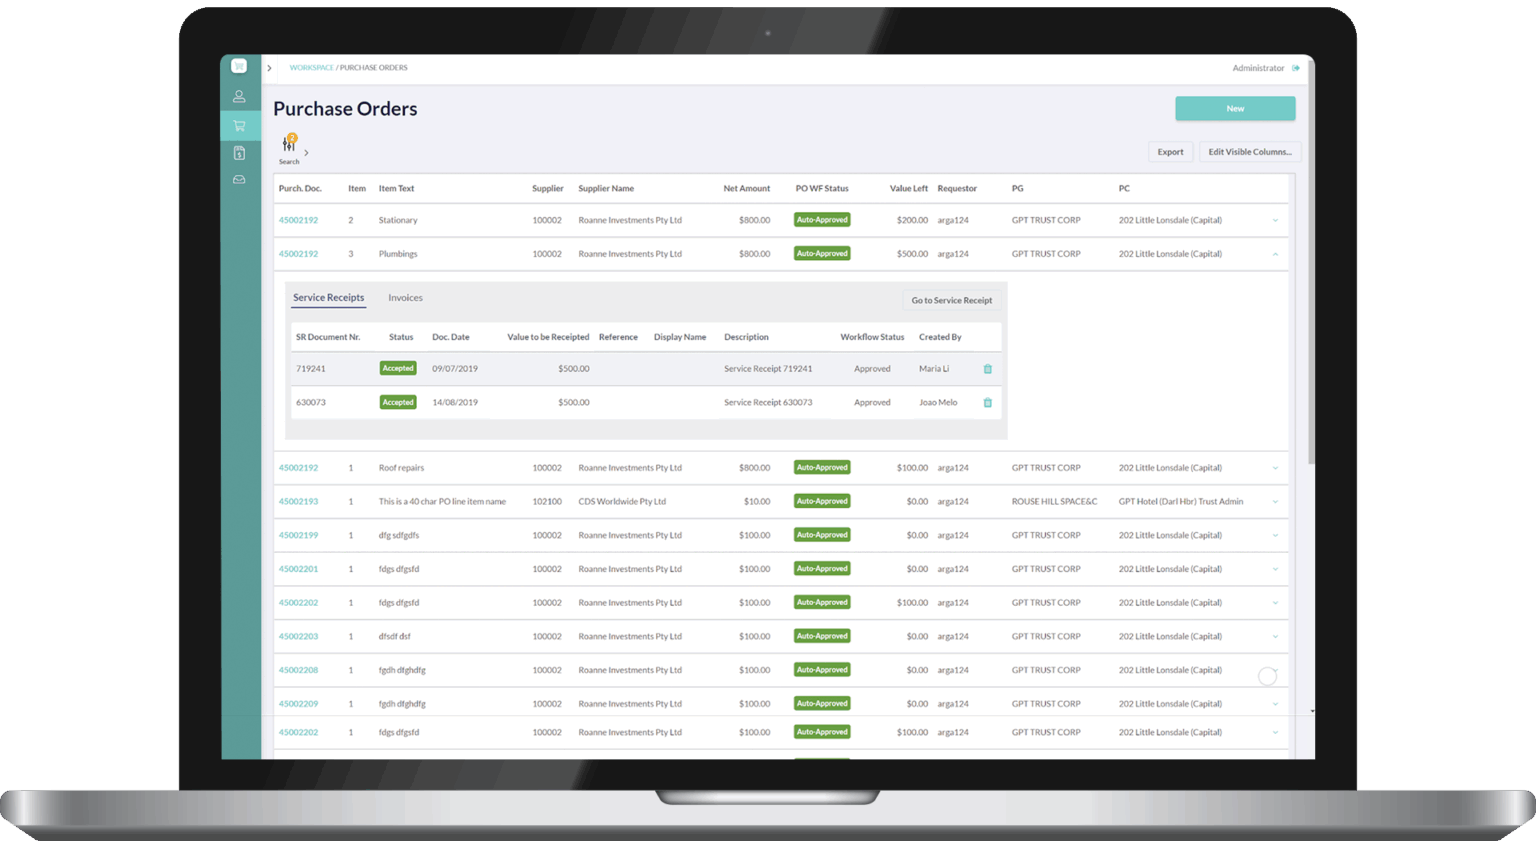Open PO 45002192 in the Plumbings row
Image resolution: width=1536 pixels, height=841 pixels.
click(x=298, y=254)
